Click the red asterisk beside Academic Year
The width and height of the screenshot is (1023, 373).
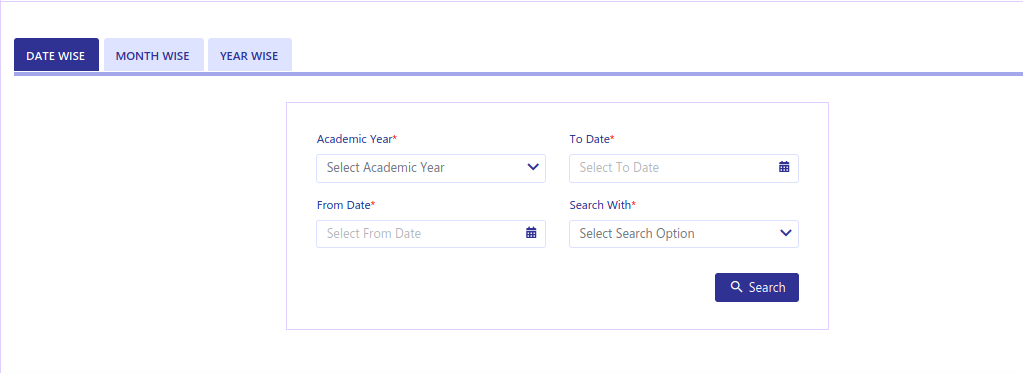[395, 138]
